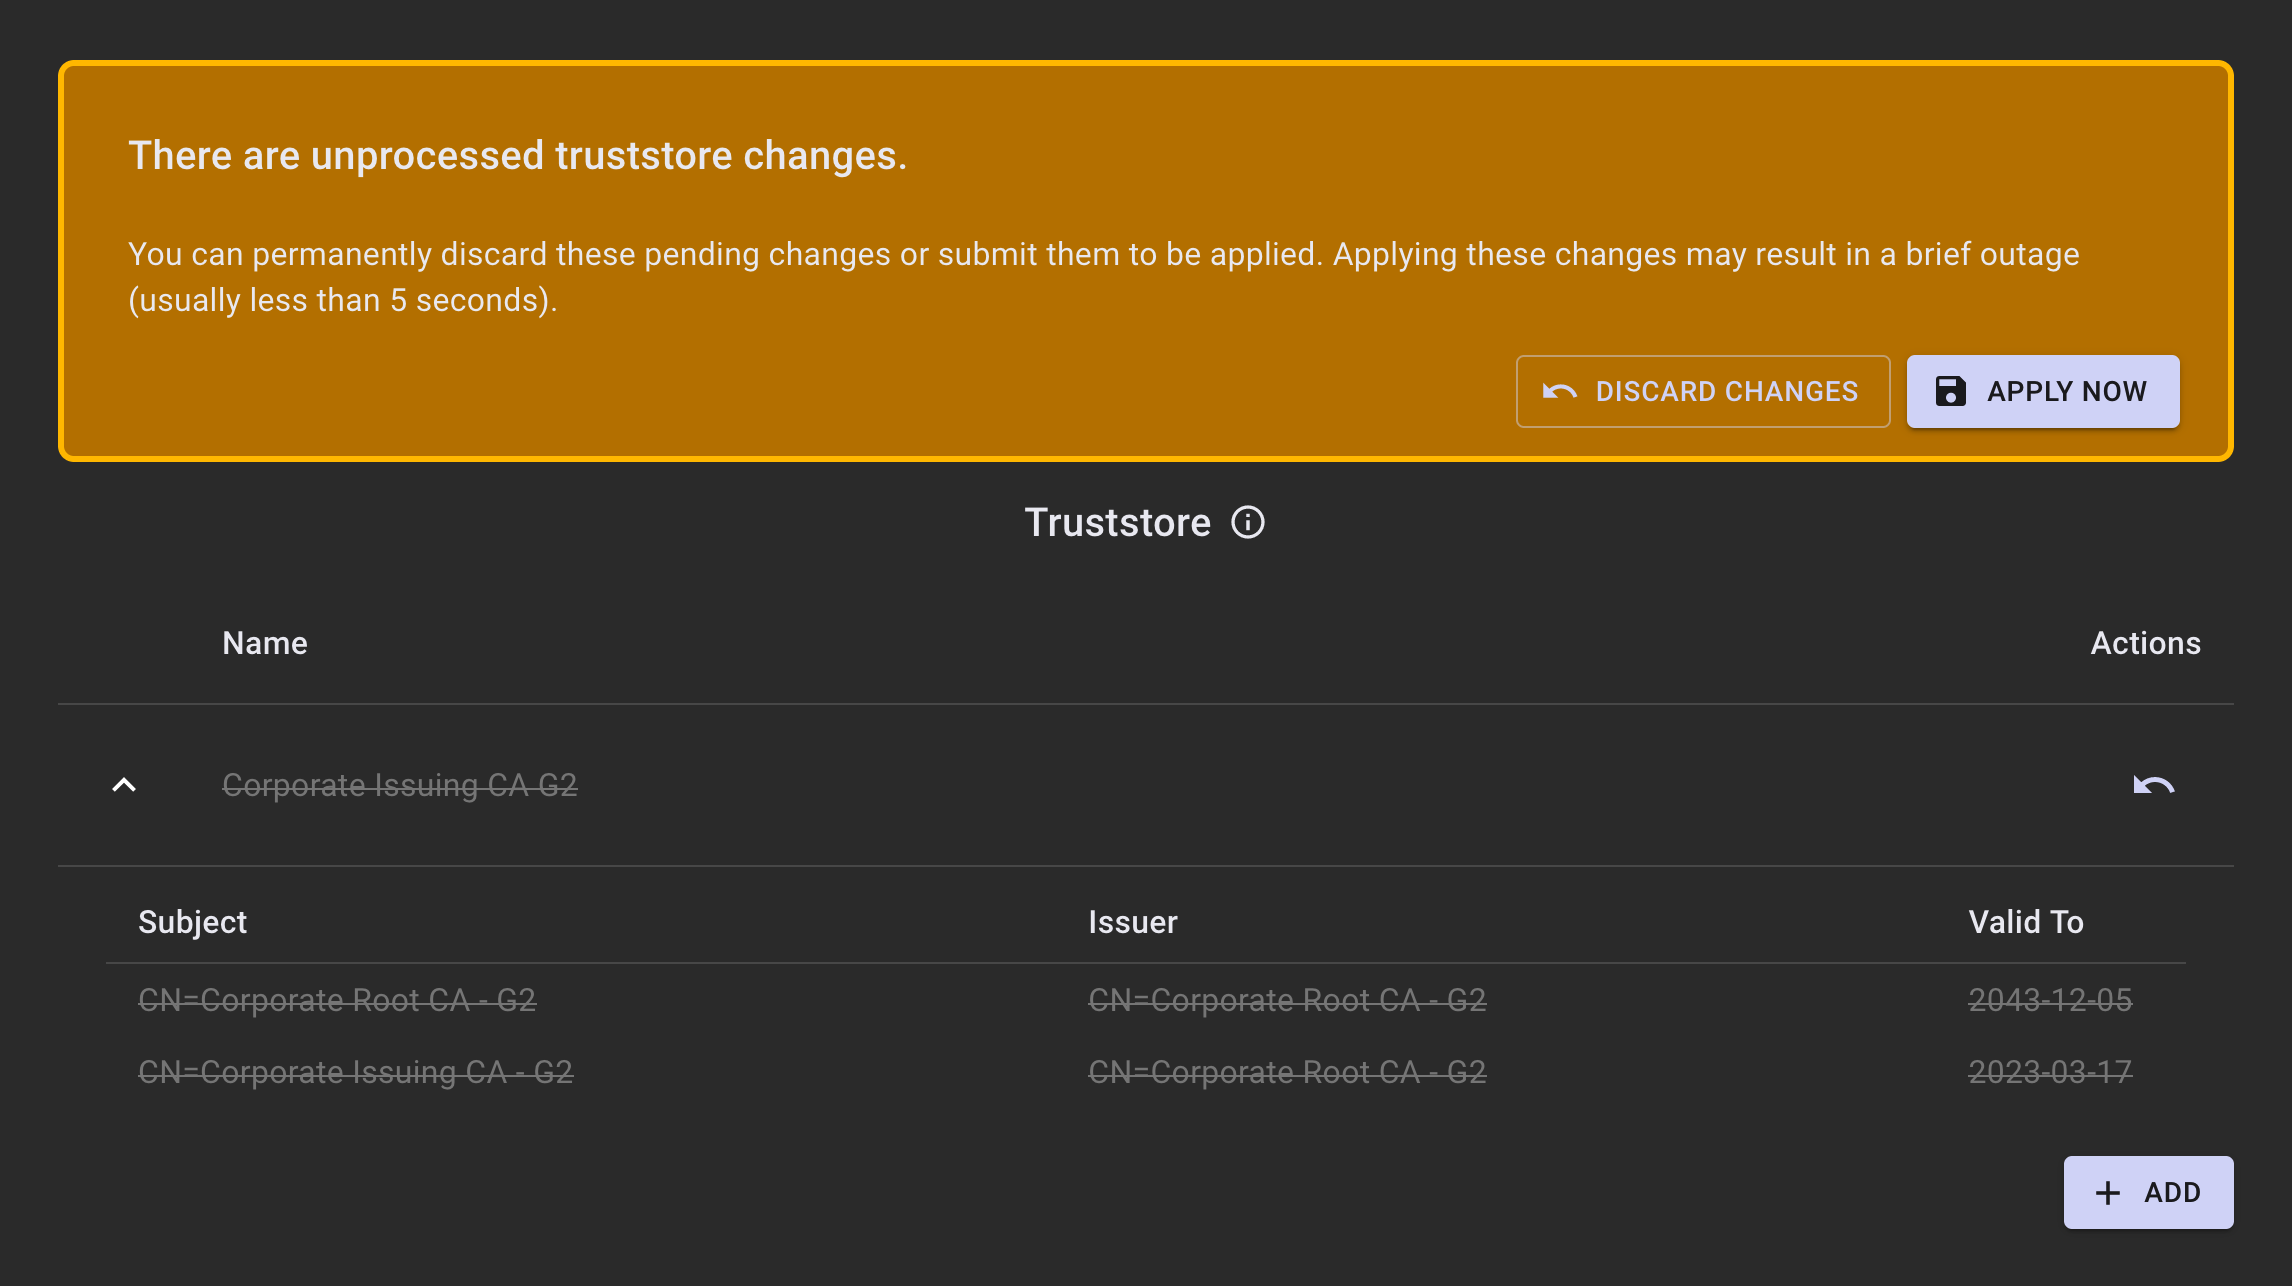Screen dimensions: 2292x1286
Task: Click the undo arrow in Discard Changes
Action: (x=1559, y=391)
